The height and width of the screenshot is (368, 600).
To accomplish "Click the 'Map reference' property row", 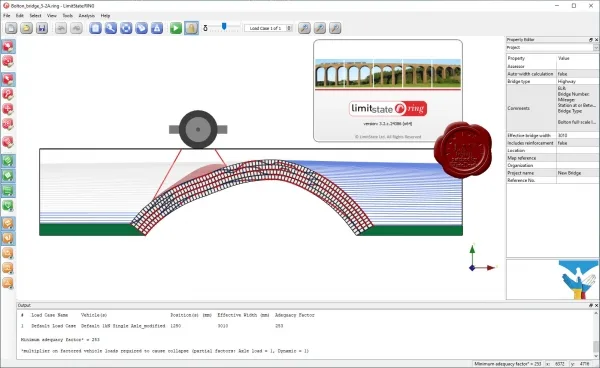I will point(553,158).
